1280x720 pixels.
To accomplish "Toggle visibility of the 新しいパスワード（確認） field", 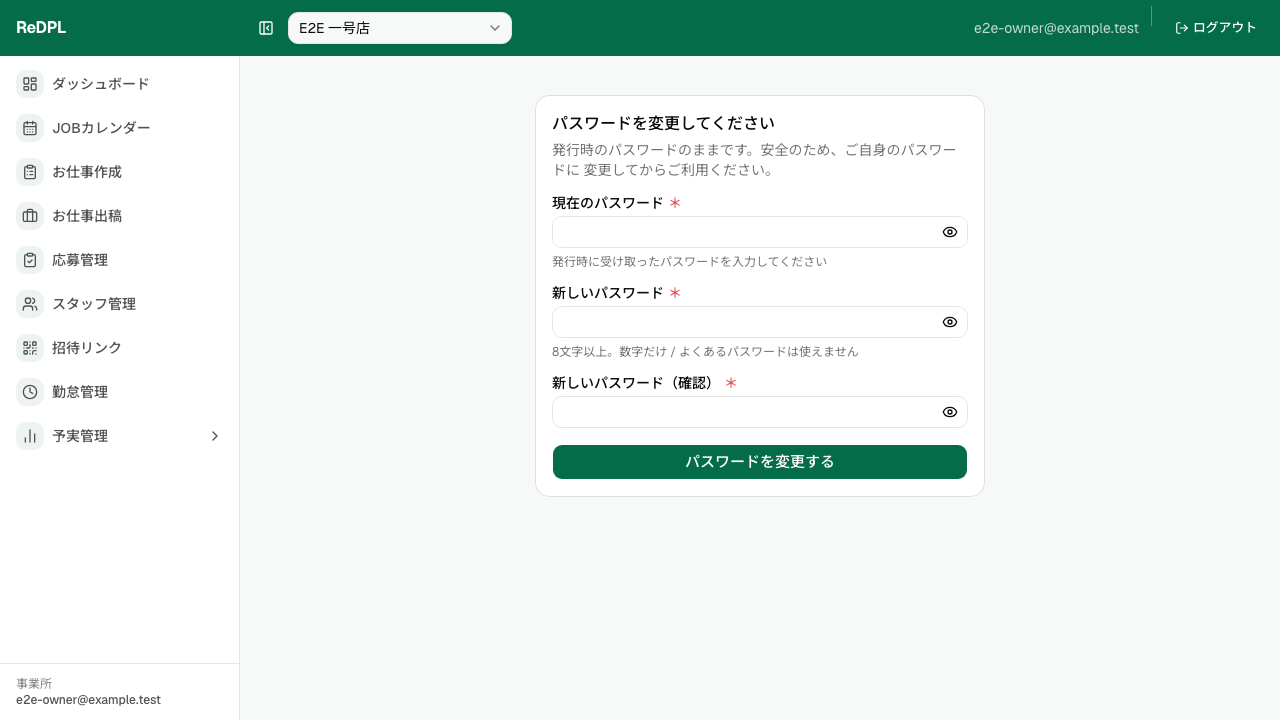I will pyautogui.click(x=950, y=412).
